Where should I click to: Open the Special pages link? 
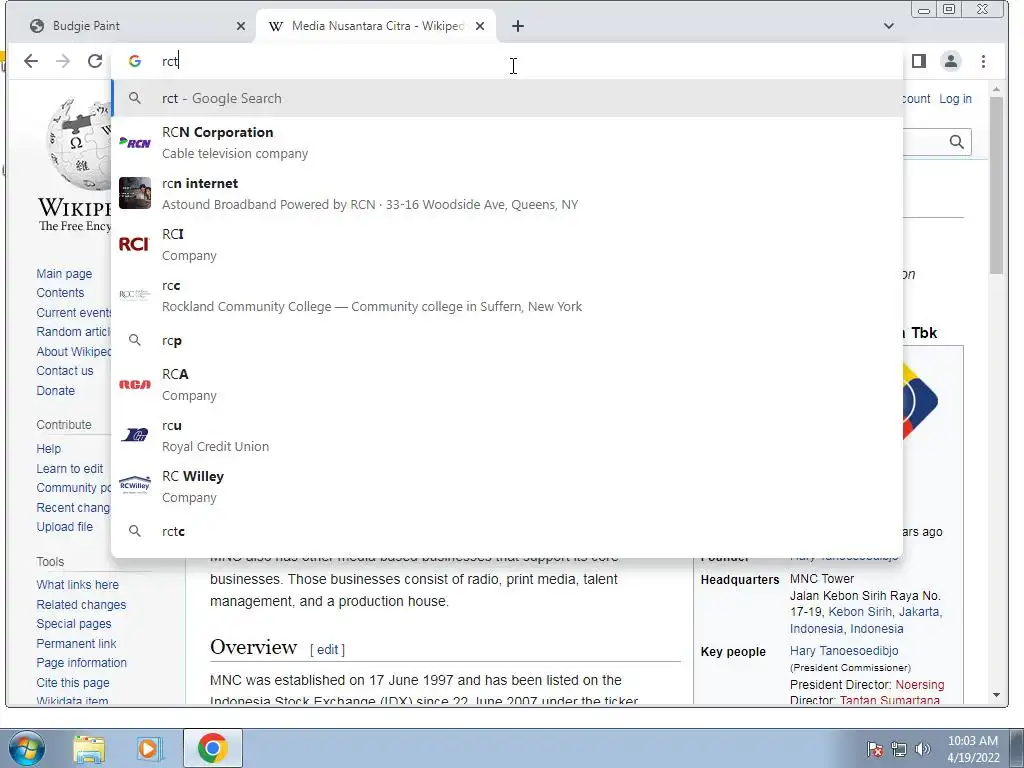pos(74,624)
